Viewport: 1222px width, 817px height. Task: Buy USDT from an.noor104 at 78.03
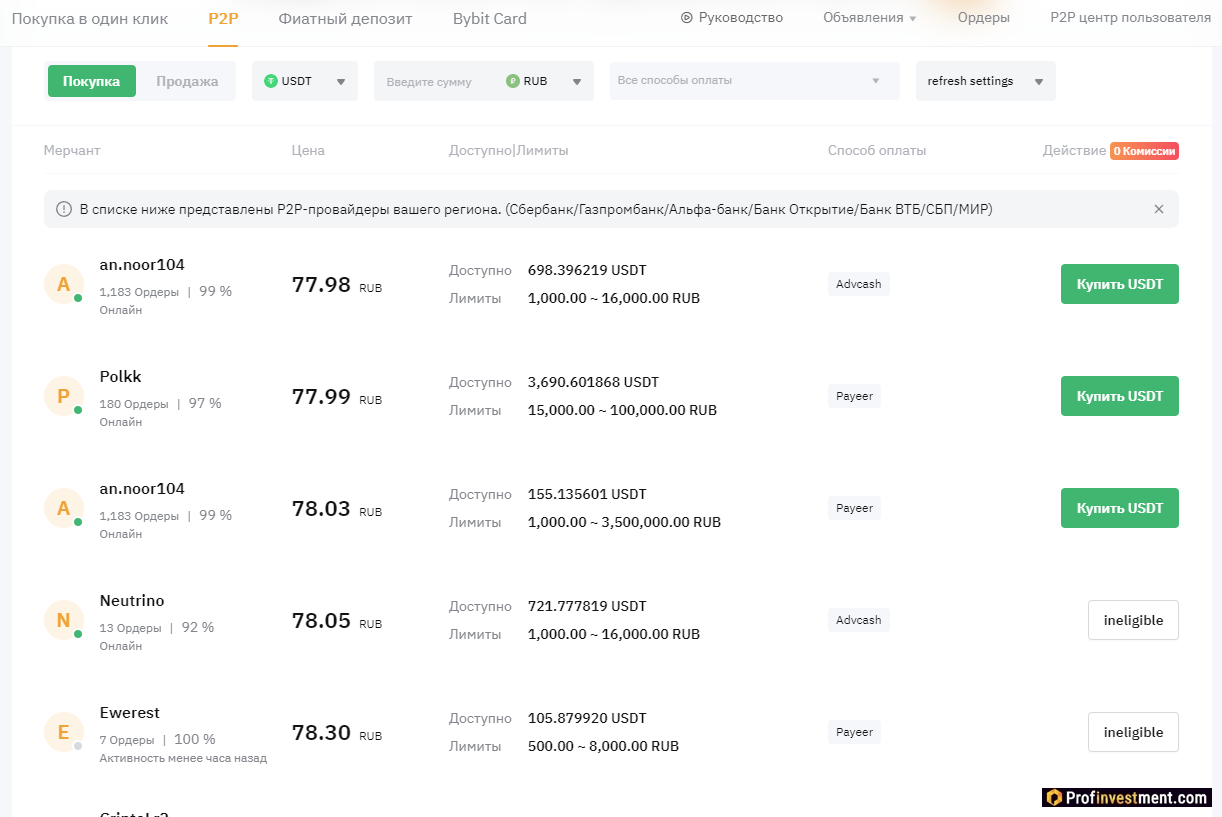pyautogui.click(x=1120, y=508)
